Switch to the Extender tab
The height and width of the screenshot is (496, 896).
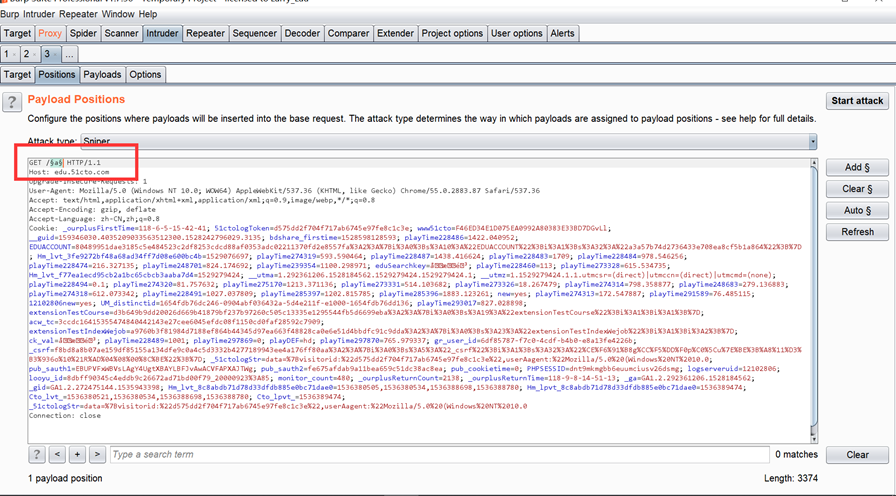(395, 33)
